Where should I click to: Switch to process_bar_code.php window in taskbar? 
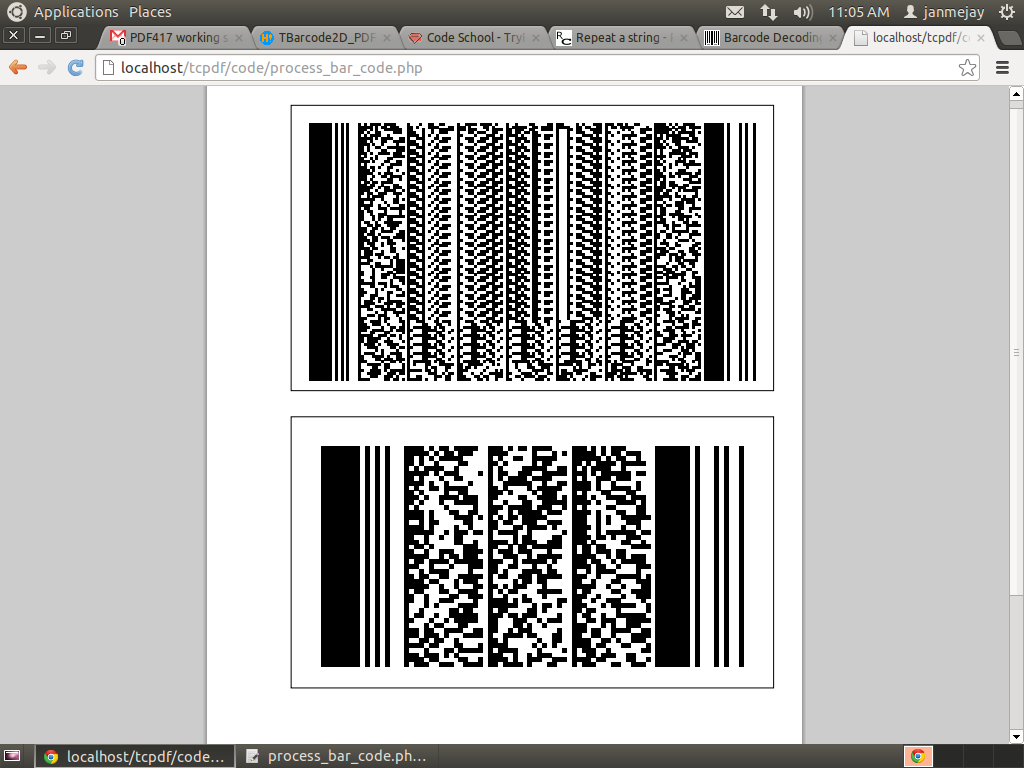point(338,756)
